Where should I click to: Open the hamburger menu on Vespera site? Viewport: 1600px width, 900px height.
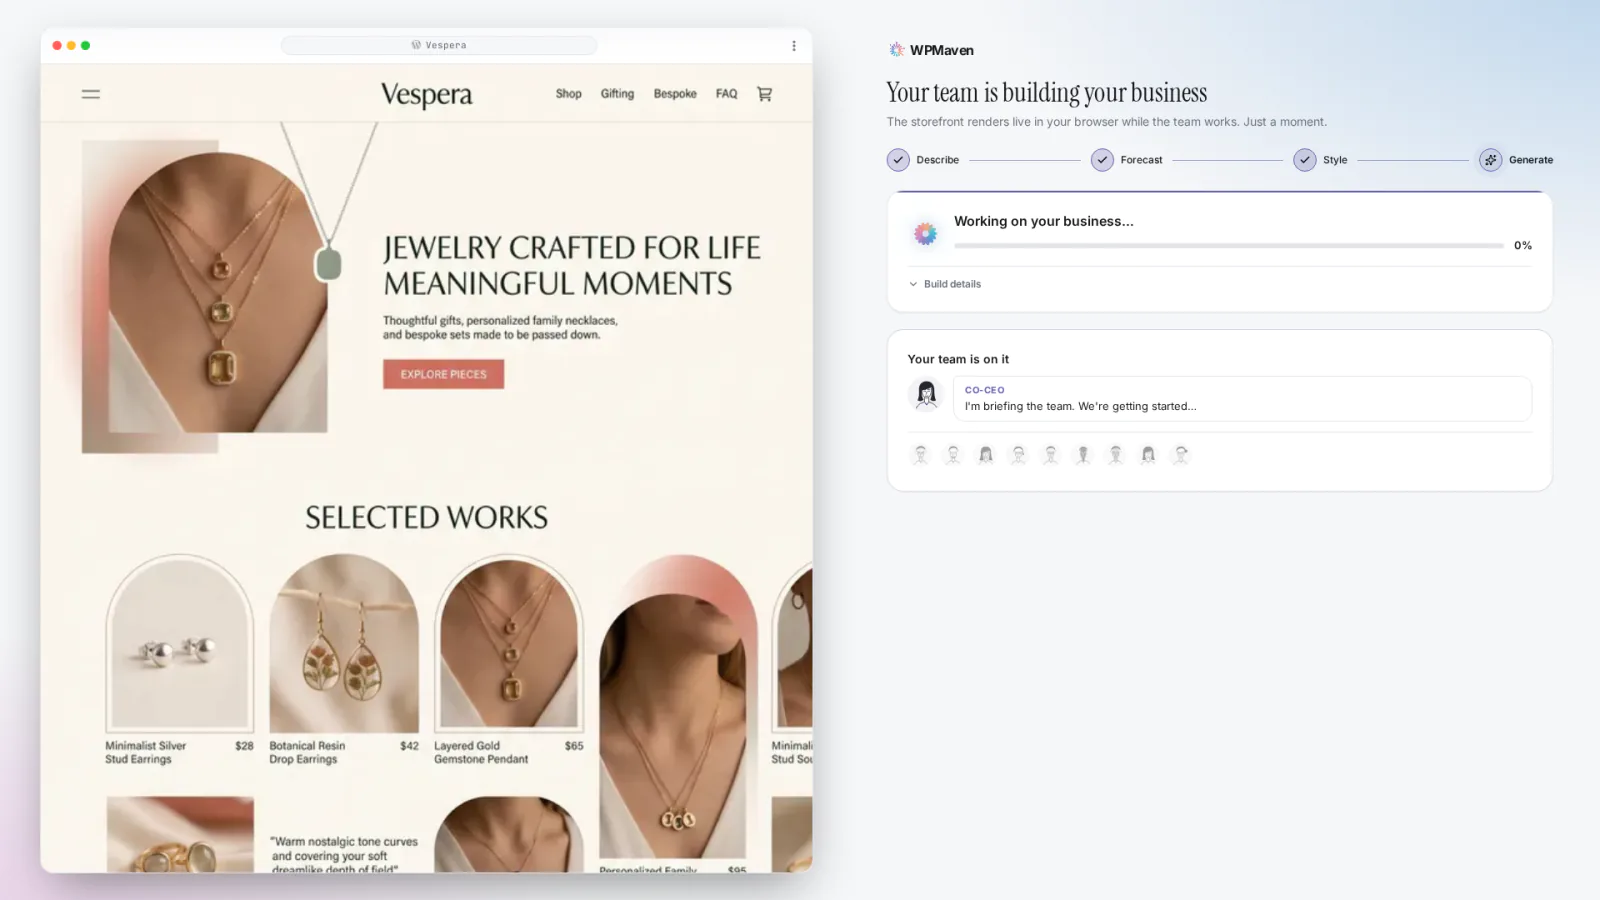tap(91, 94)
